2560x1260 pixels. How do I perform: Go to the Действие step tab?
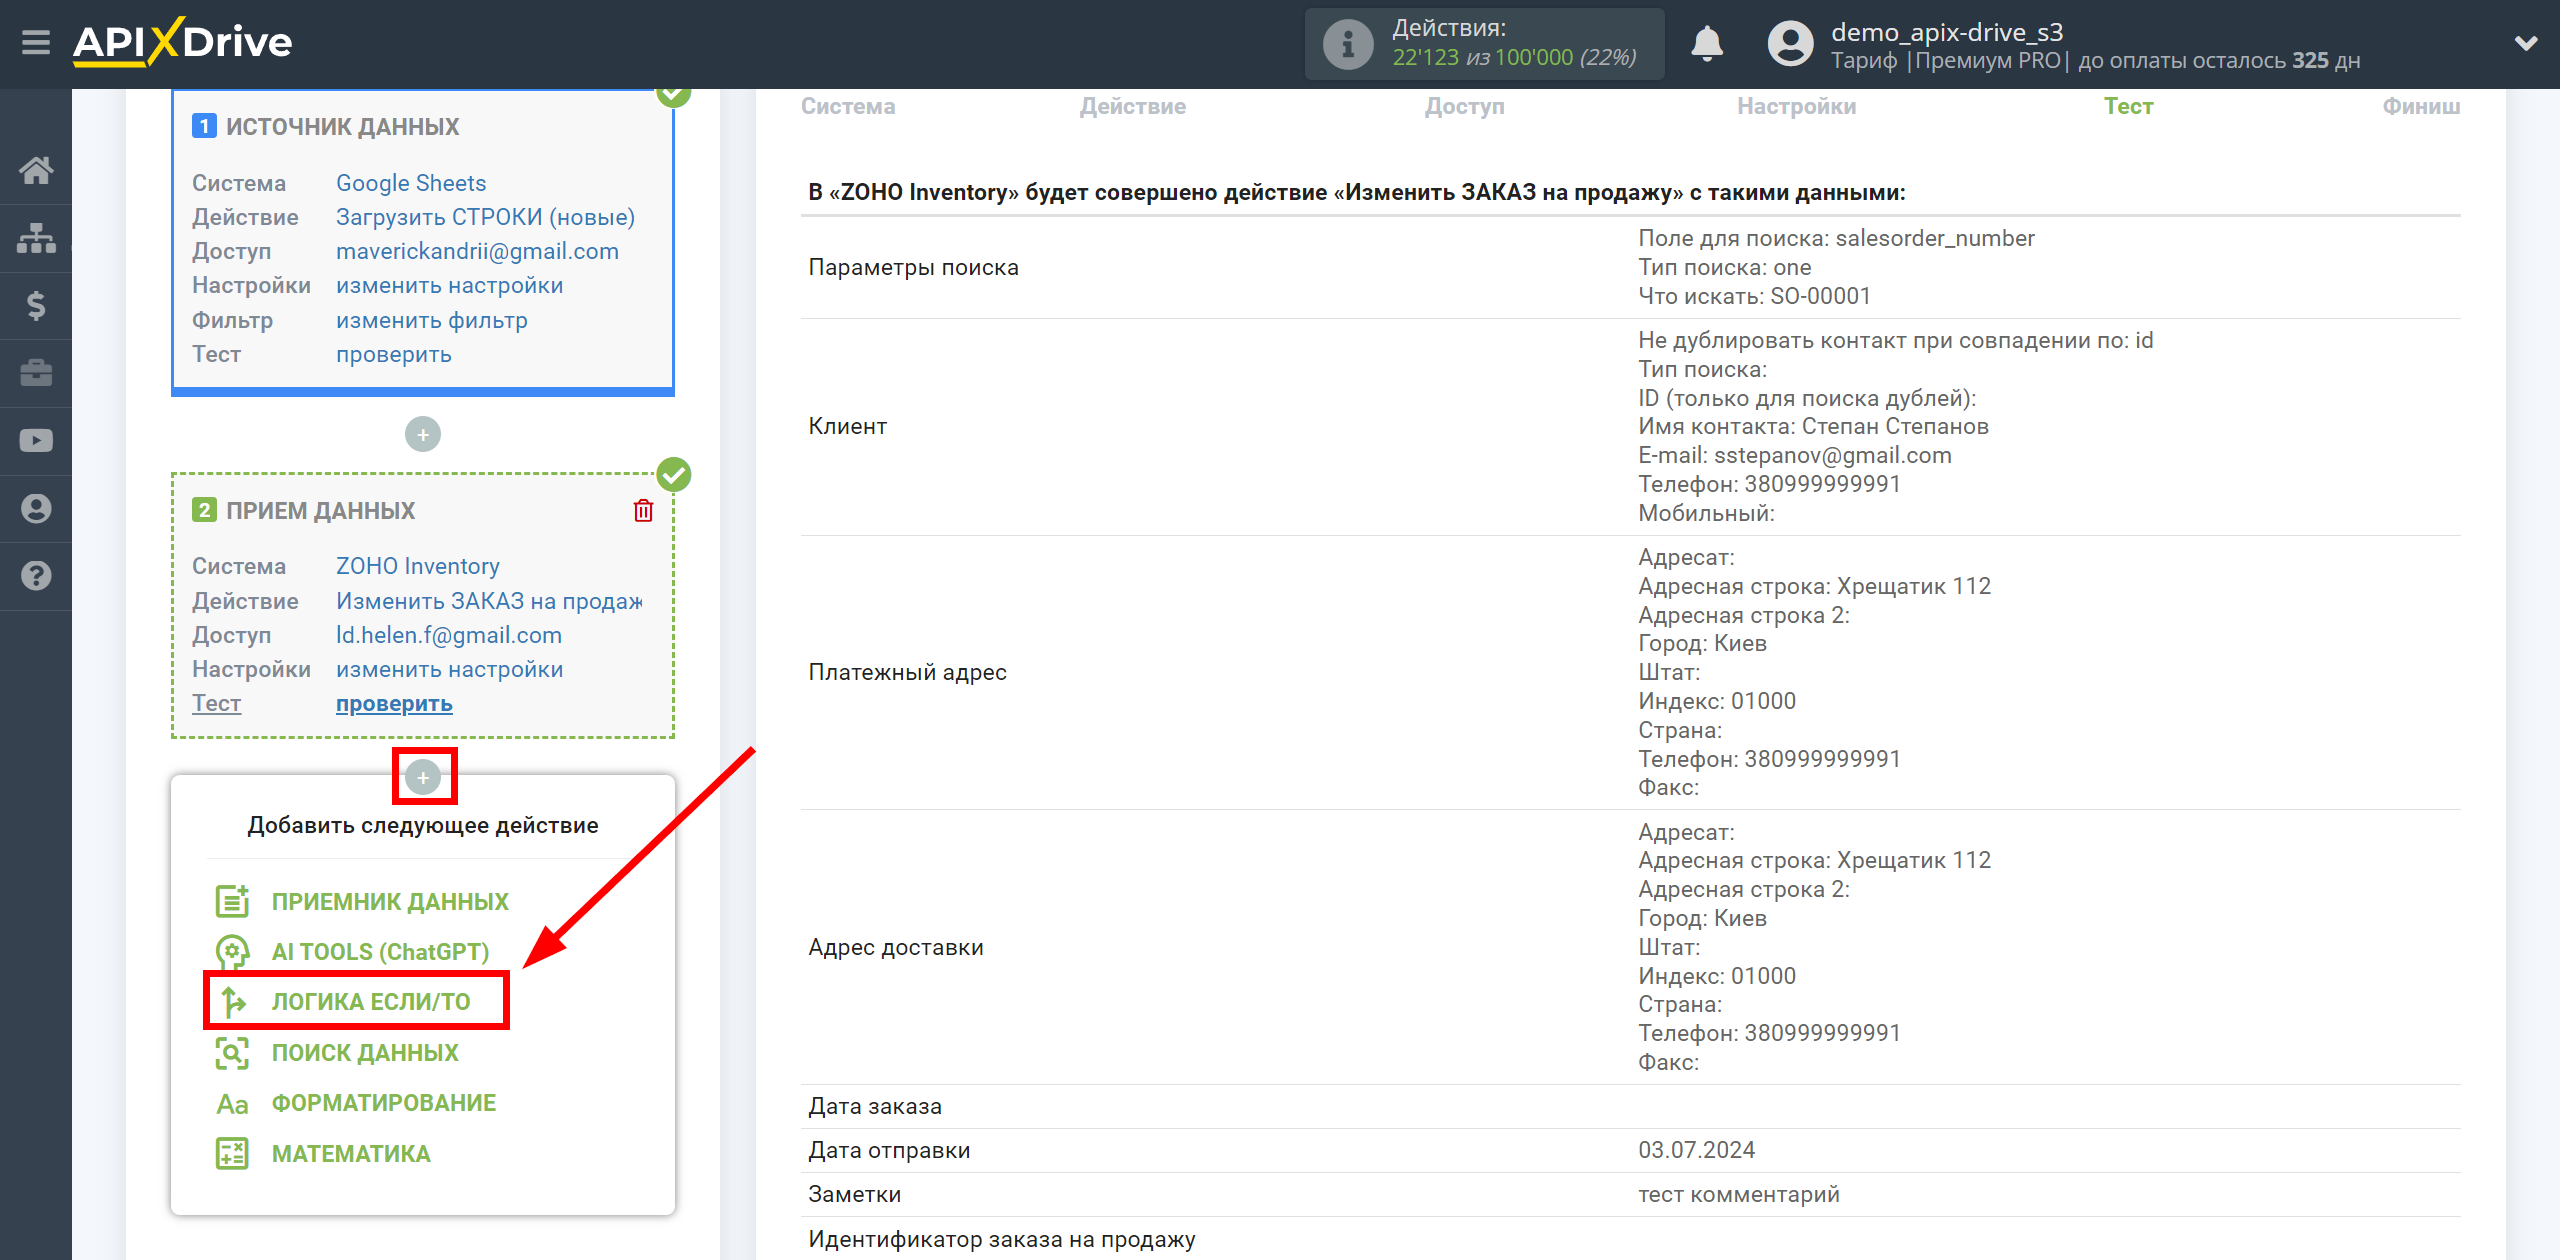(1133, 106)
